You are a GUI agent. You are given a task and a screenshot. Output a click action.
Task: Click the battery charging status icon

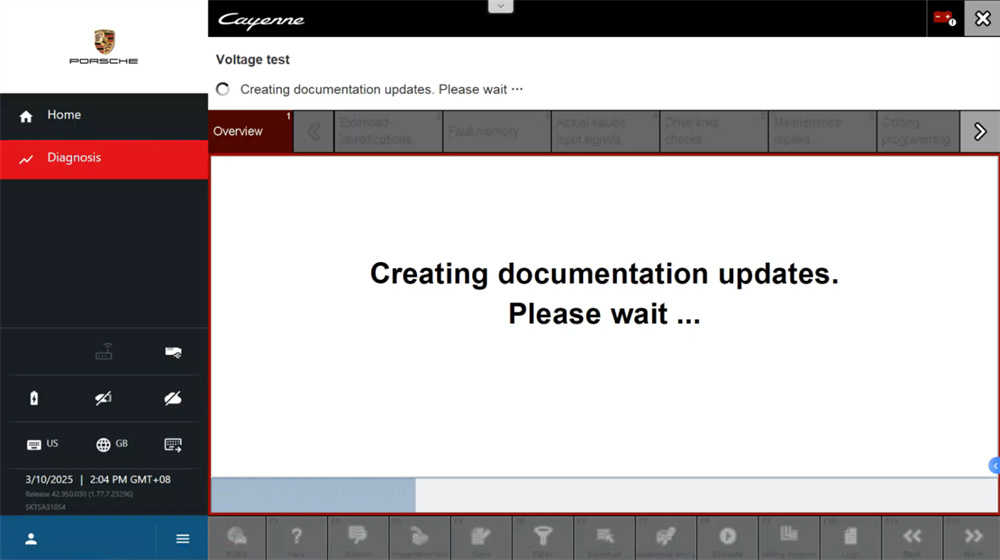pyautogui.click(x=35, y=398)
